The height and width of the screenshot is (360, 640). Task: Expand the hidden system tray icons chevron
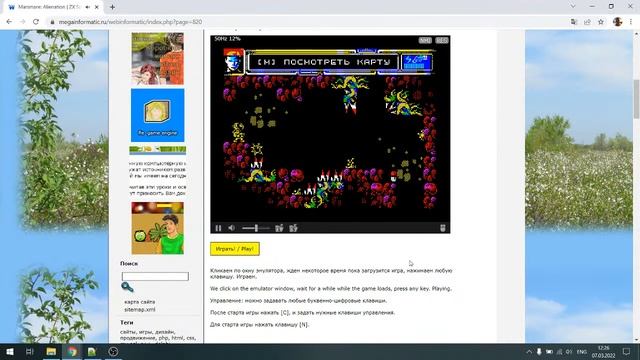(x=529, y=352)
